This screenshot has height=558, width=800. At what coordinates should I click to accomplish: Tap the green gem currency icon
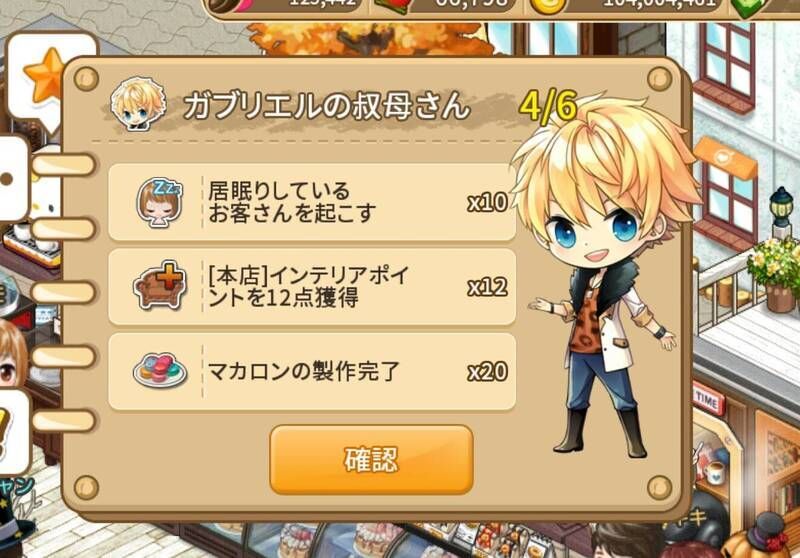749,7
